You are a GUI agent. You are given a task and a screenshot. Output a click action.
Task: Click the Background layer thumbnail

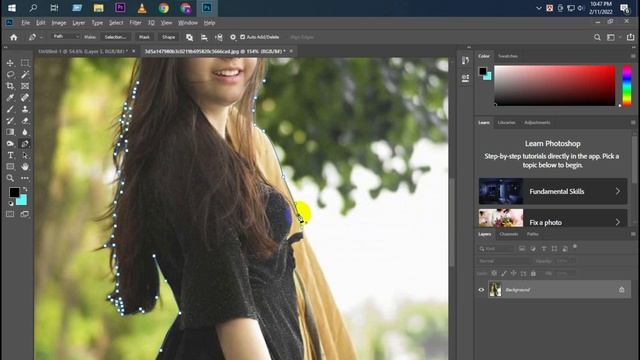pos(495,290)
